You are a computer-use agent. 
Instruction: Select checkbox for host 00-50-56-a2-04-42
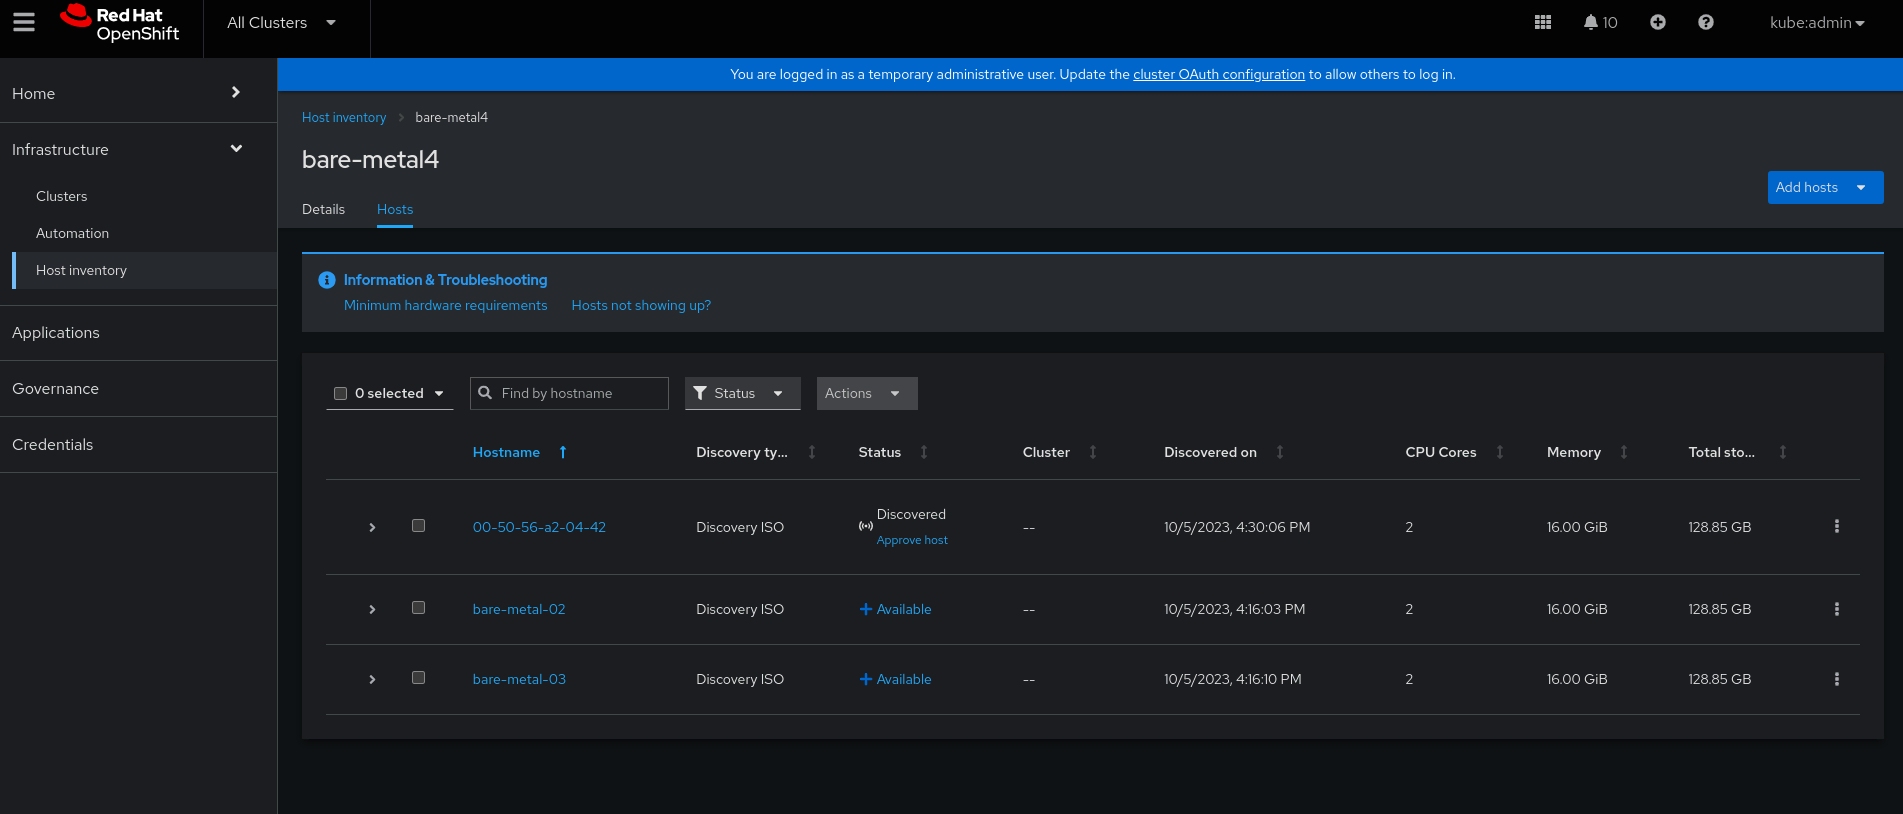[418, 526]
